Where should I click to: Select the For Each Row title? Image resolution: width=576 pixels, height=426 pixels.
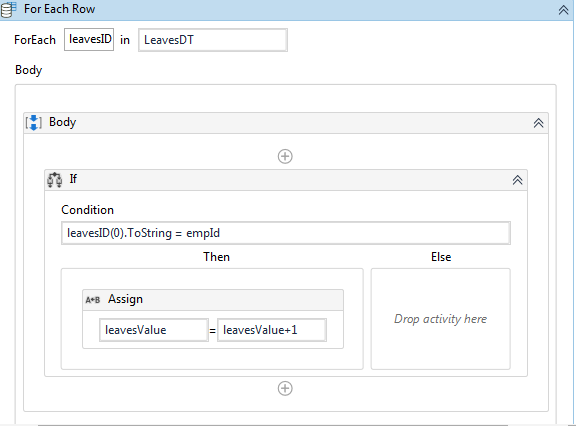(x=60, y=9)
